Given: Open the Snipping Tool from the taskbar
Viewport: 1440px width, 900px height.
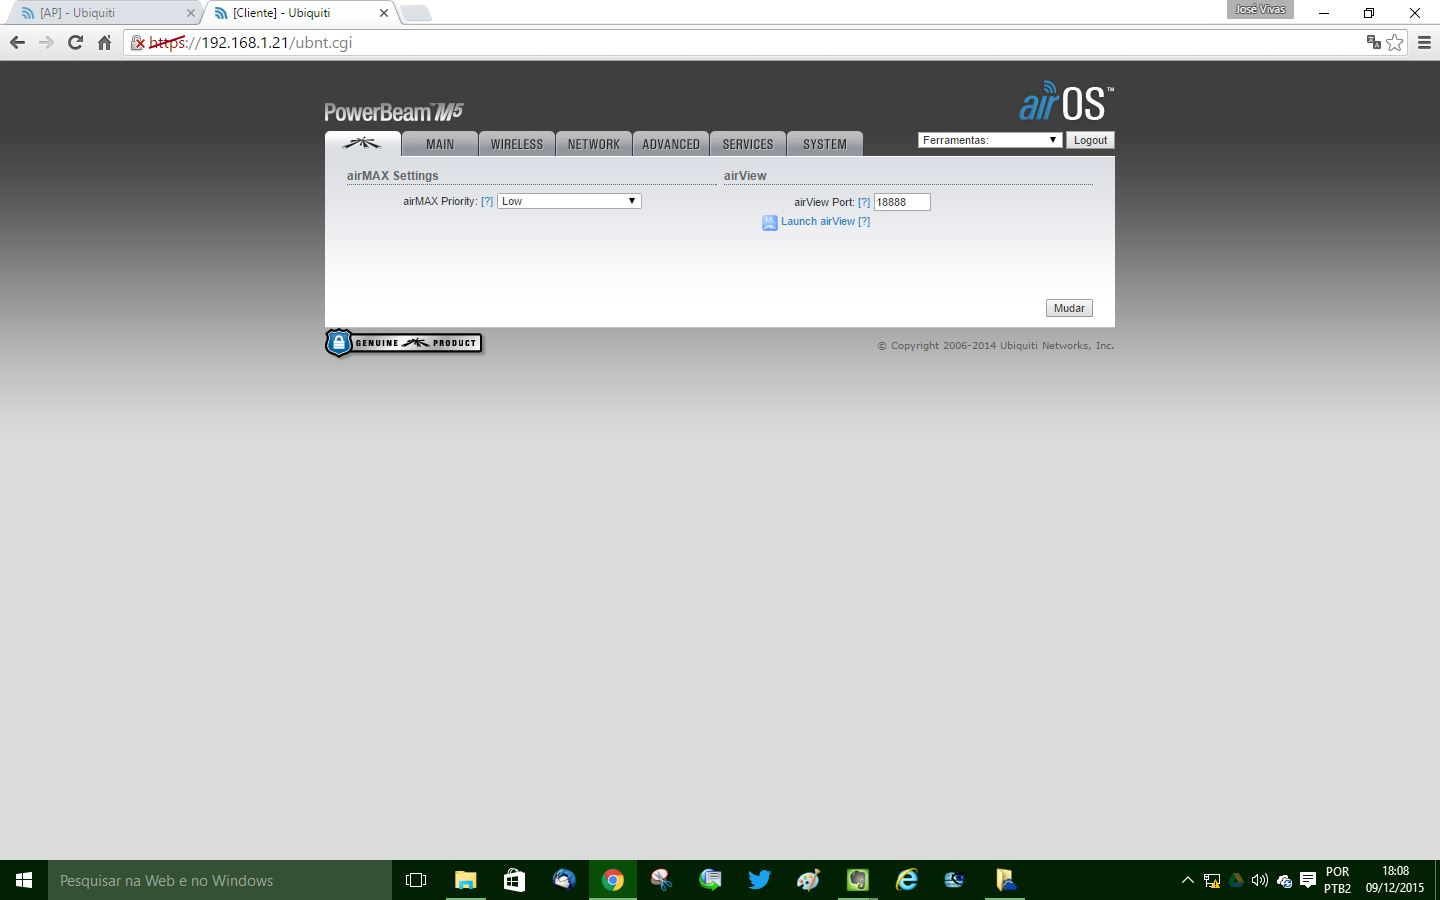Looking at the screenshot, I should [x=661, y=880].
